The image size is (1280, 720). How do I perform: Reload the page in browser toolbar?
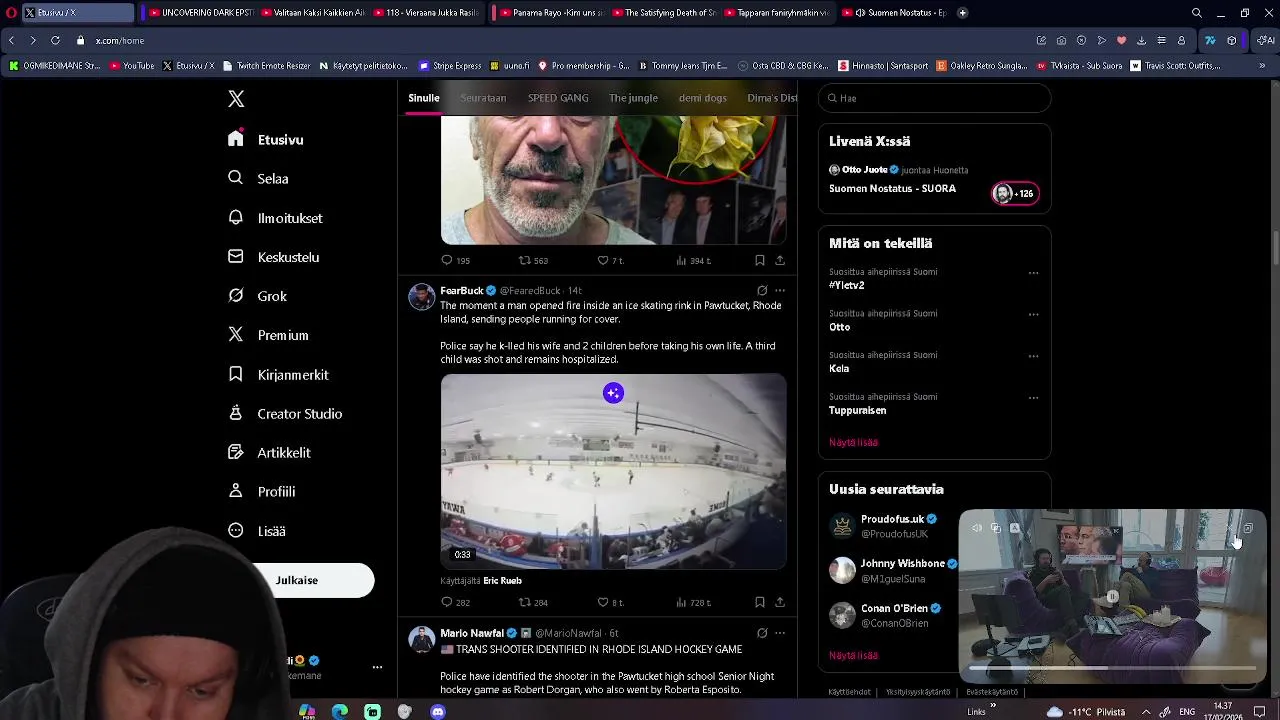55,40
